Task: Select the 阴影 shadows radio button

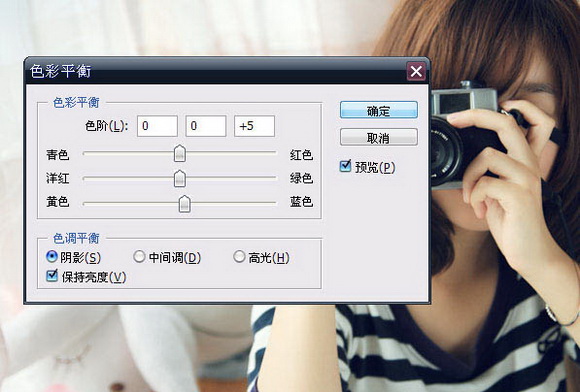Action: coord(52,256)
